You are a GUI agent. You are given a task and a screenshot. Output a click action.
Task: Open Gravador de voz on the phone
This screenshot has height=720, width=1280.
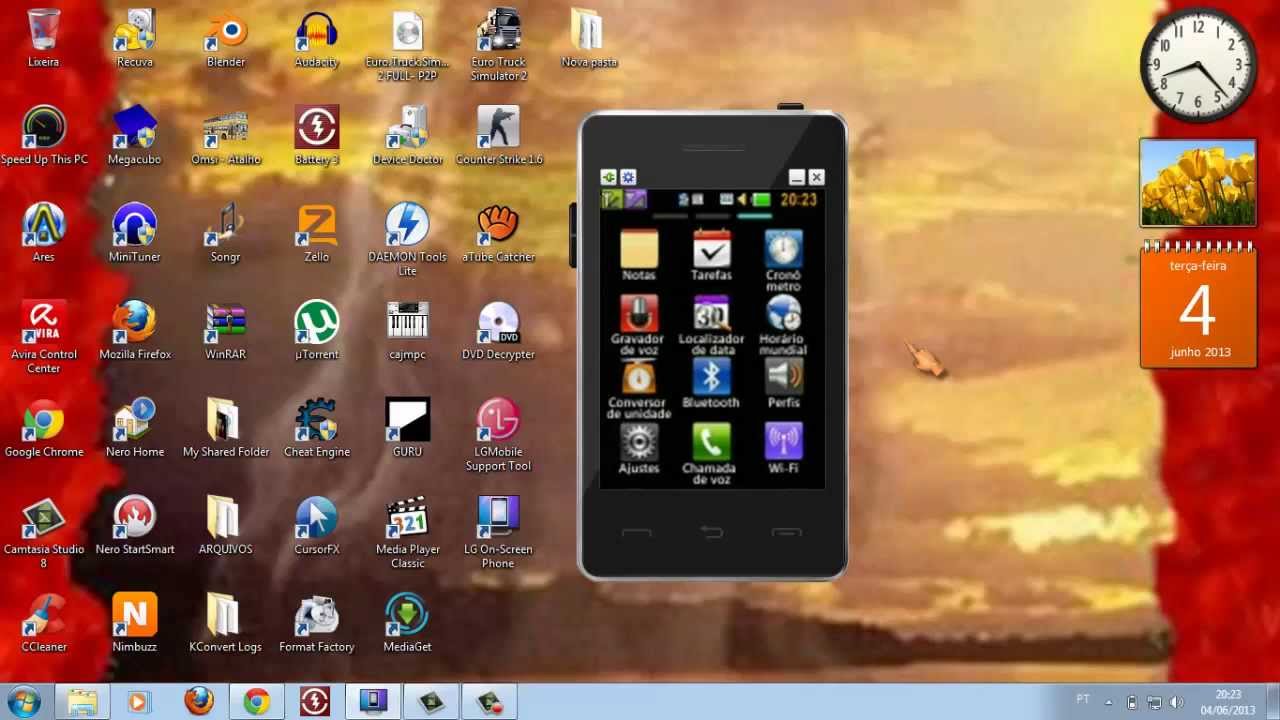[x=638, y=326]
